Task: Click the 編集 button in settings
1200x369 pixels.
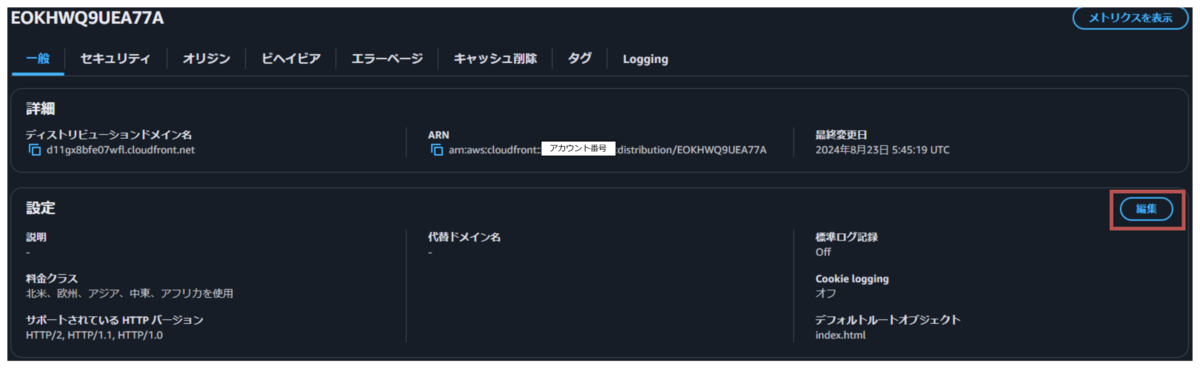Action: click(x=1146, y=208)
